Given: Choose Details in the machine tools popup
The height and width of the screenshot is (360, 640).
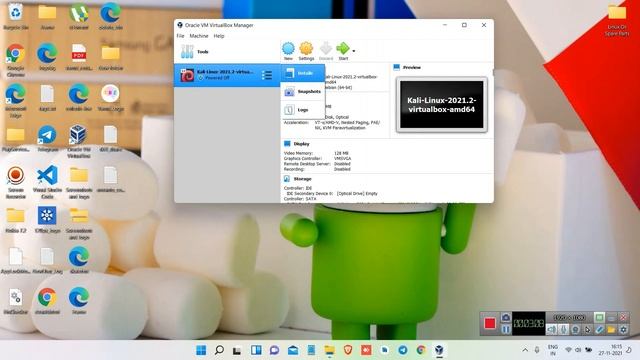Looking at the screenshot, I should coord(302,73).
